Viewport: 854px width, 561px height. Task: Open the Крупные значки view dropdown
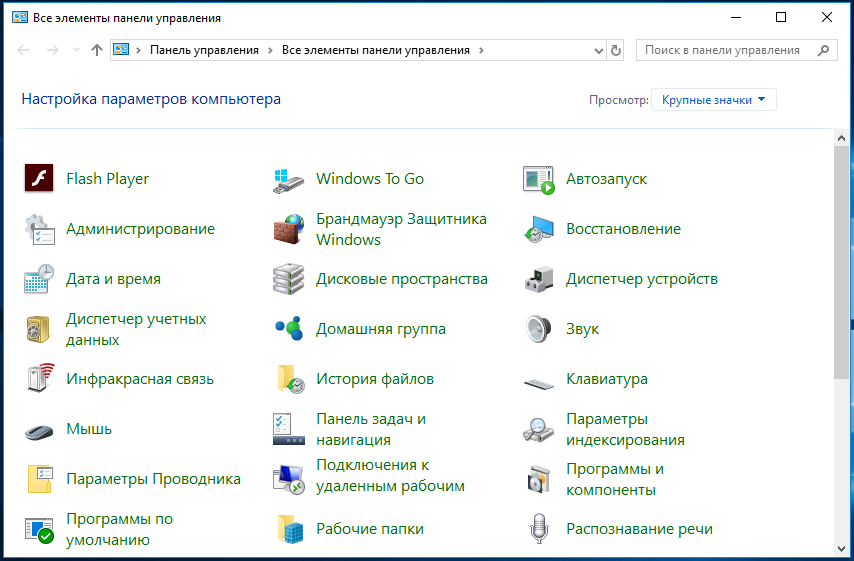(x=713, y=100)
